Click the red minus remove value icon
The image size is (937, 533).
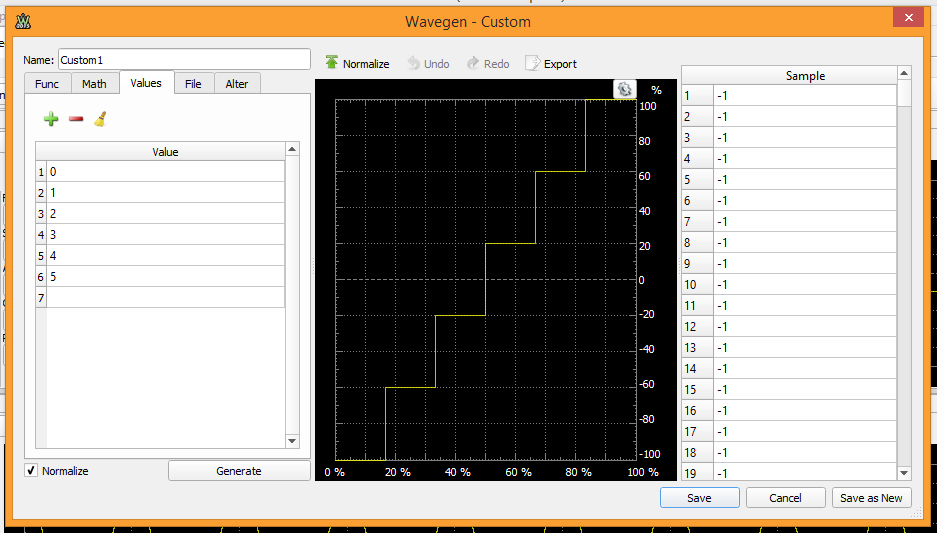tap(76, 119)
